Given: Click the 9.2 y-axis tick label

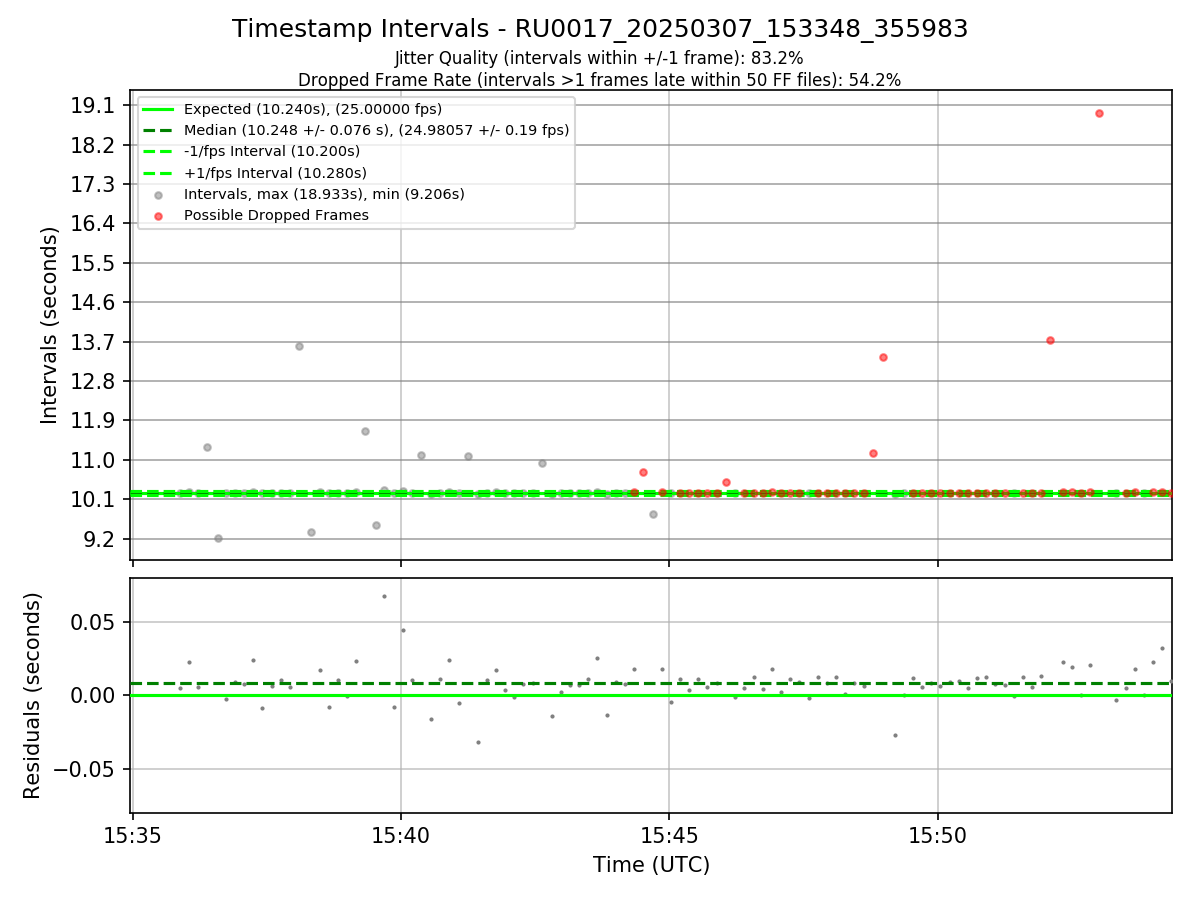Looking at the screenshot, I should pyautogui.click(x=98, y=539).
